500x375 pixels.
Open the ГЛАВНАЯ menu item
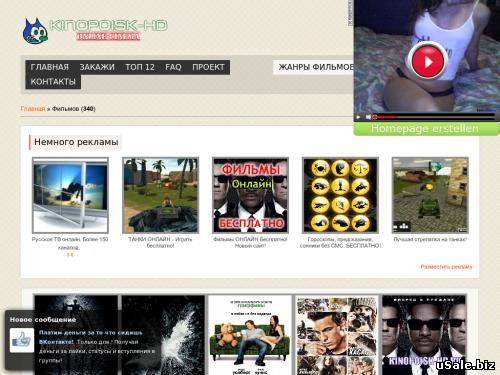click(x=50, y=67)
